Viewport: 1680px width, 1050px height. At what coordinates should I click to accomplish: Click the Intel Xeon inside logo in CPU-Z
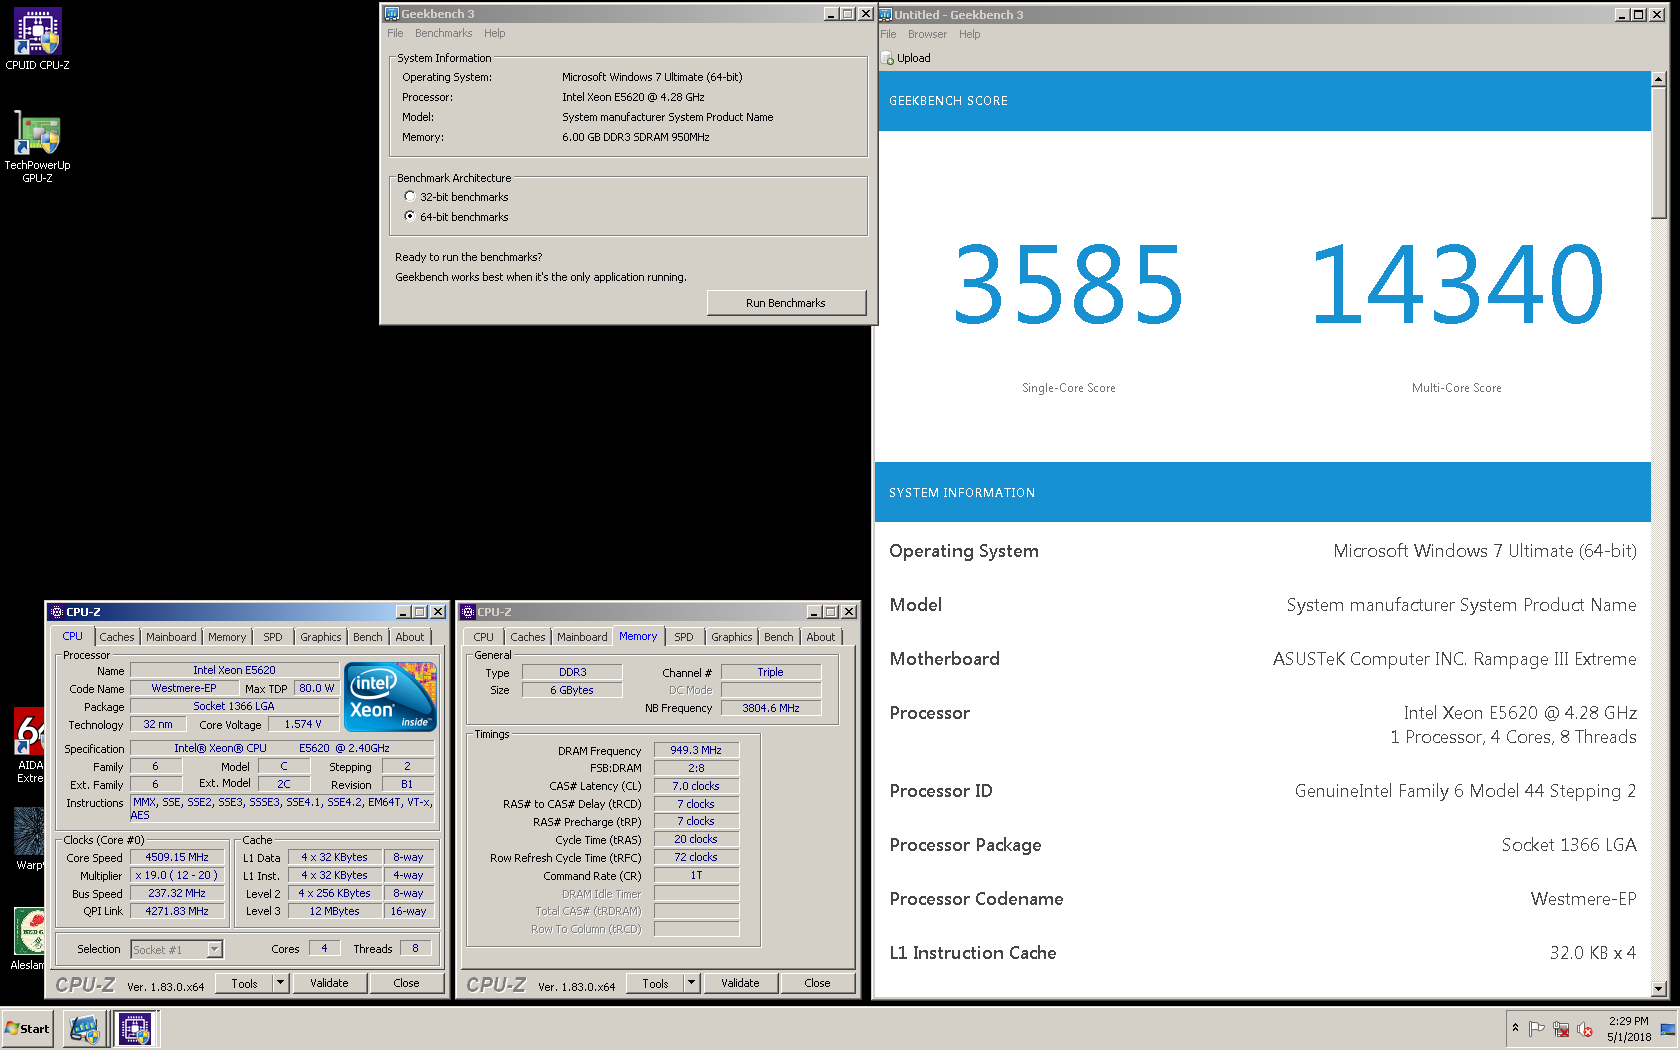coord(390,696)
